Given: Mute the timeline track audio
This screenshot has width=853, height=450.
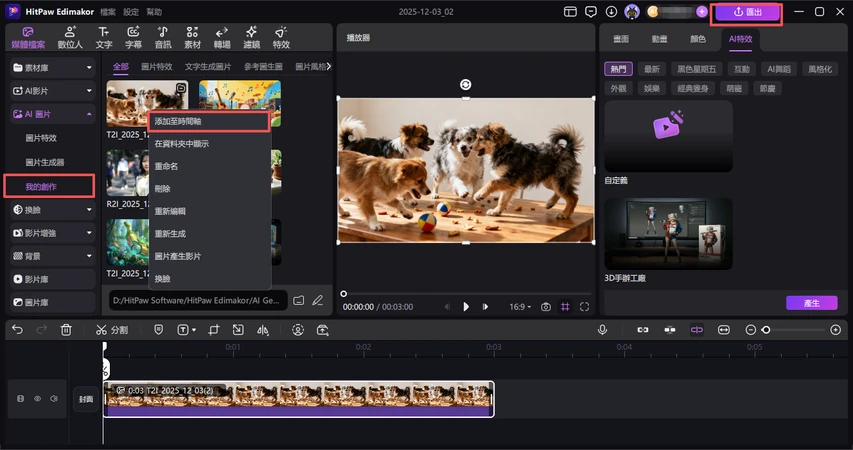Looking at the screenshot, I should tap(53, 398).
